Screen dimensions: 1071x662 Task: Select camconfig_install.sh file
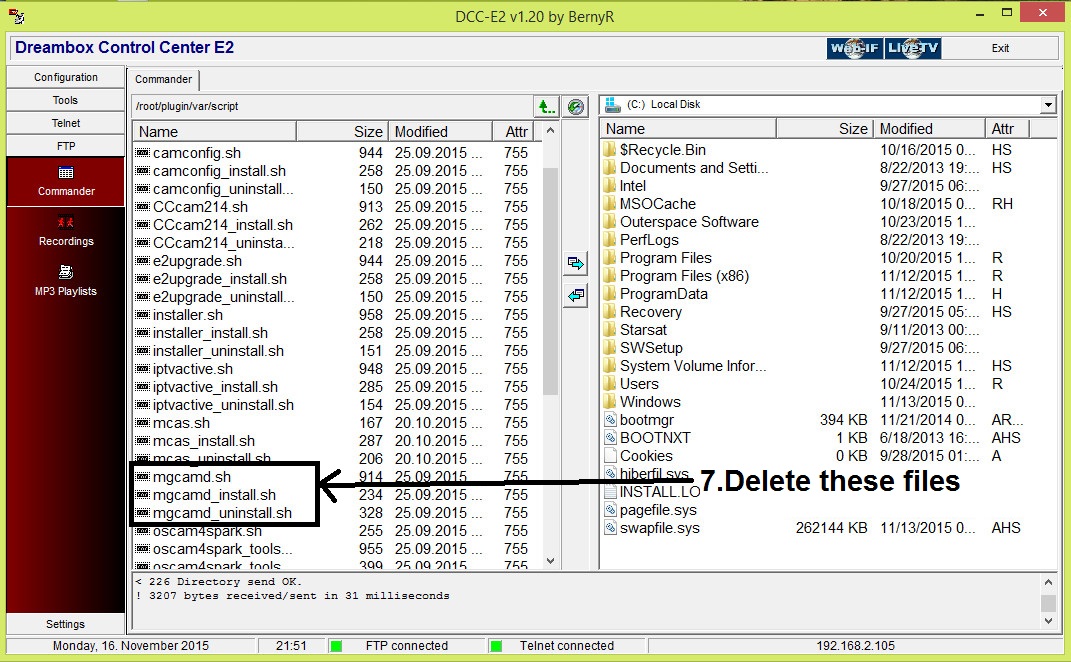pos(219,171)
